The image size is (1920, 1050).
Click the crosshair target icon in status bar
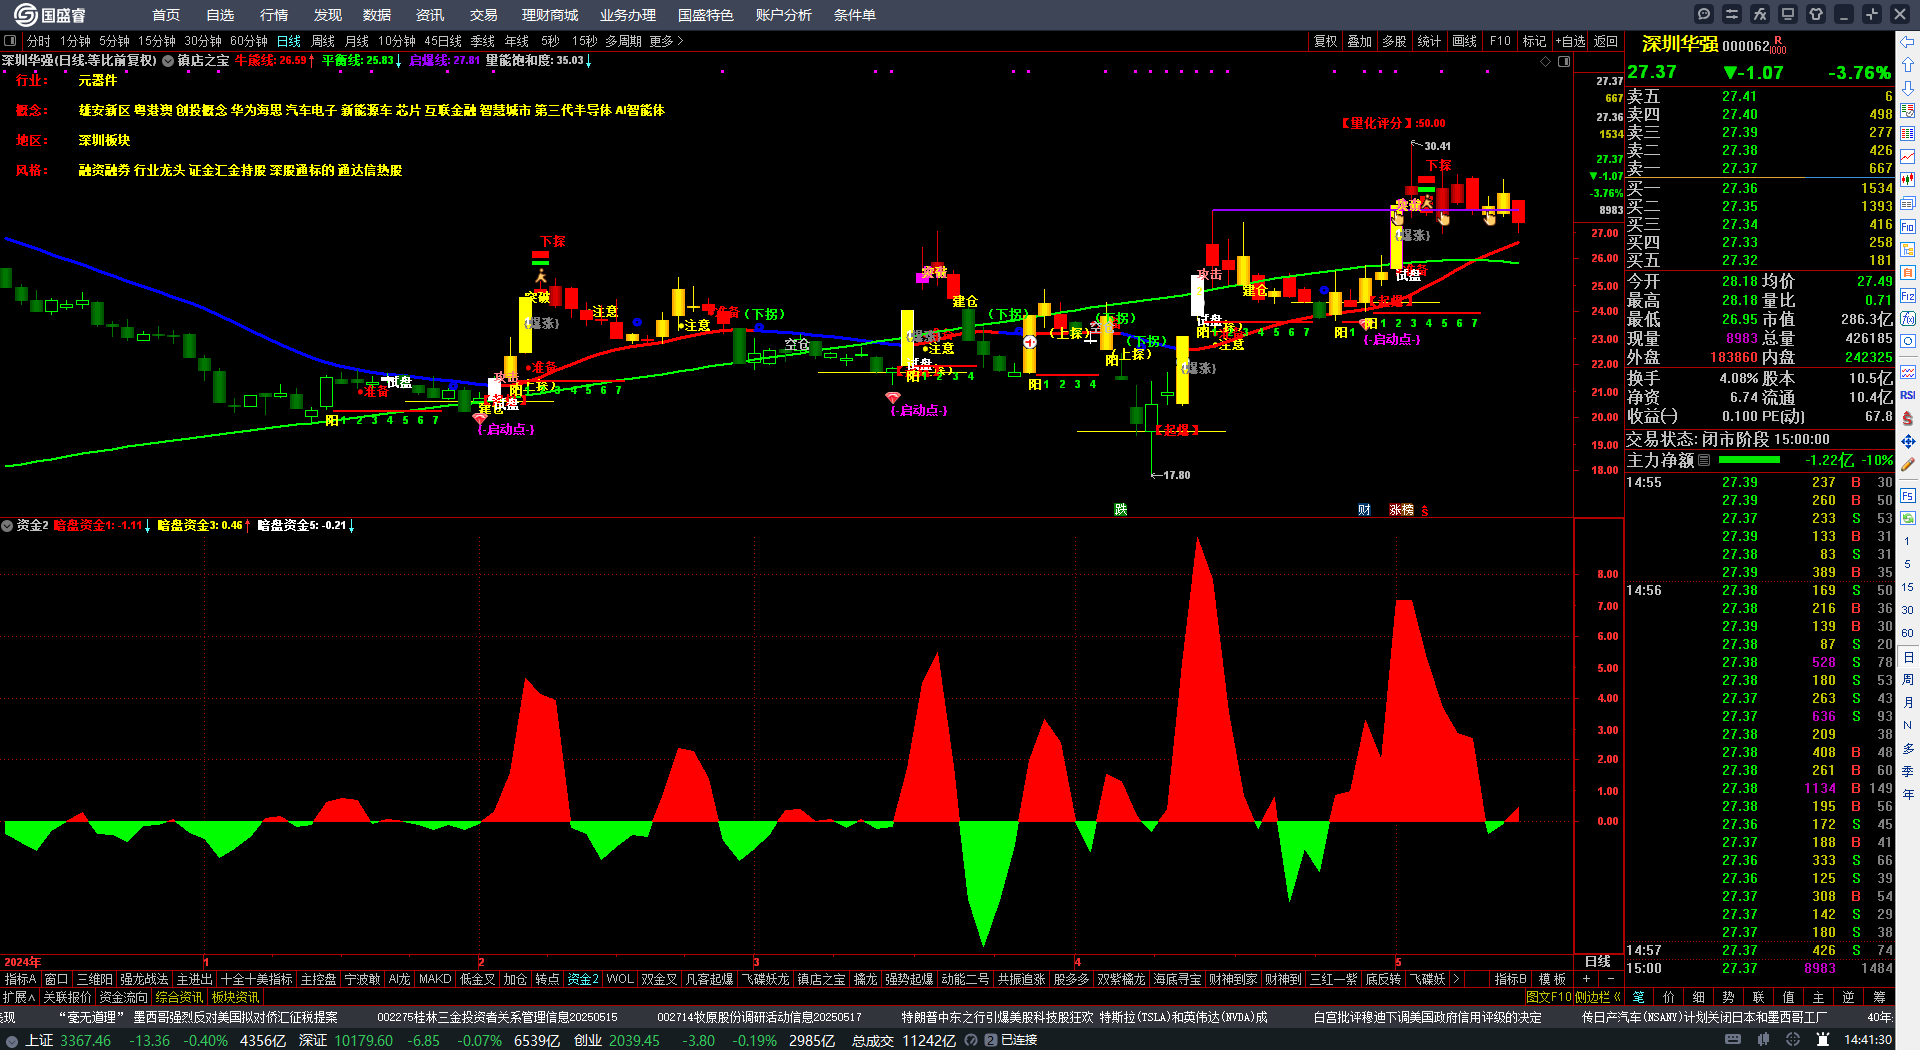[x=1793, y=1040]
